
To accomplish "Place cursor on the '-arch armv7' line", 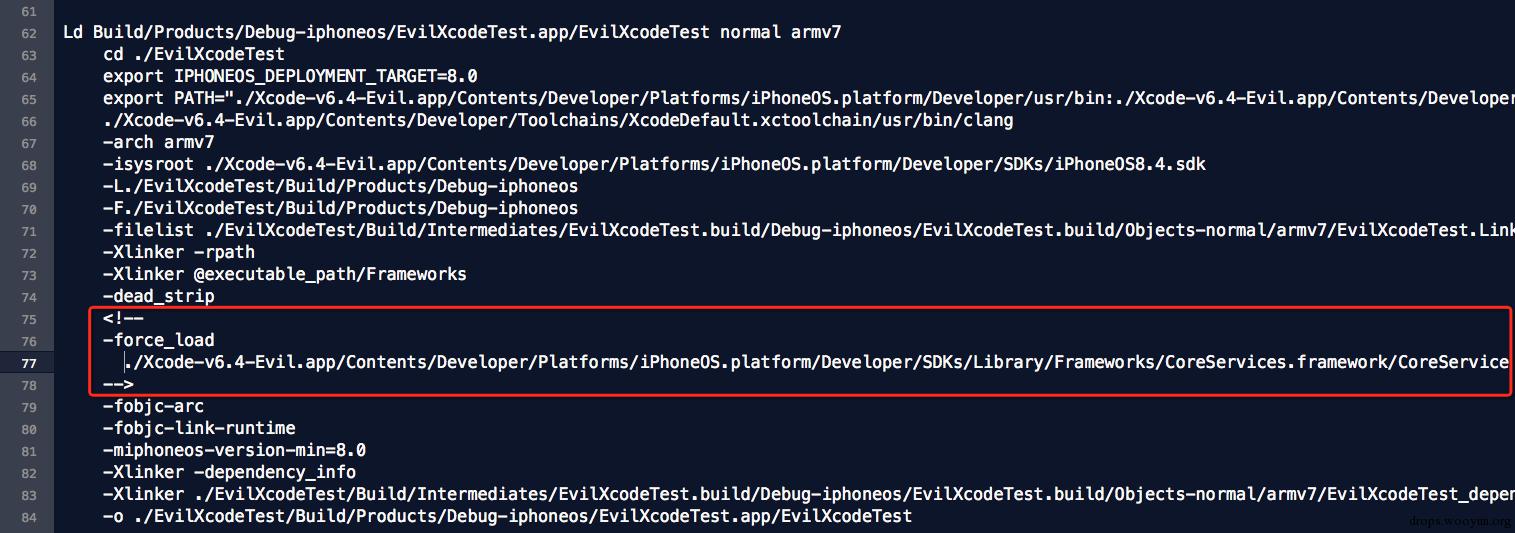I will (158, 143).
